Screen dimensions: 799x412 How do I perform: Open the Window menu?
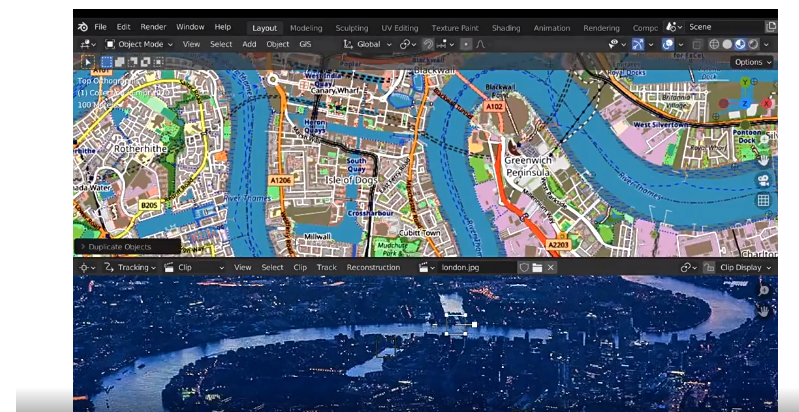[190, 27]
